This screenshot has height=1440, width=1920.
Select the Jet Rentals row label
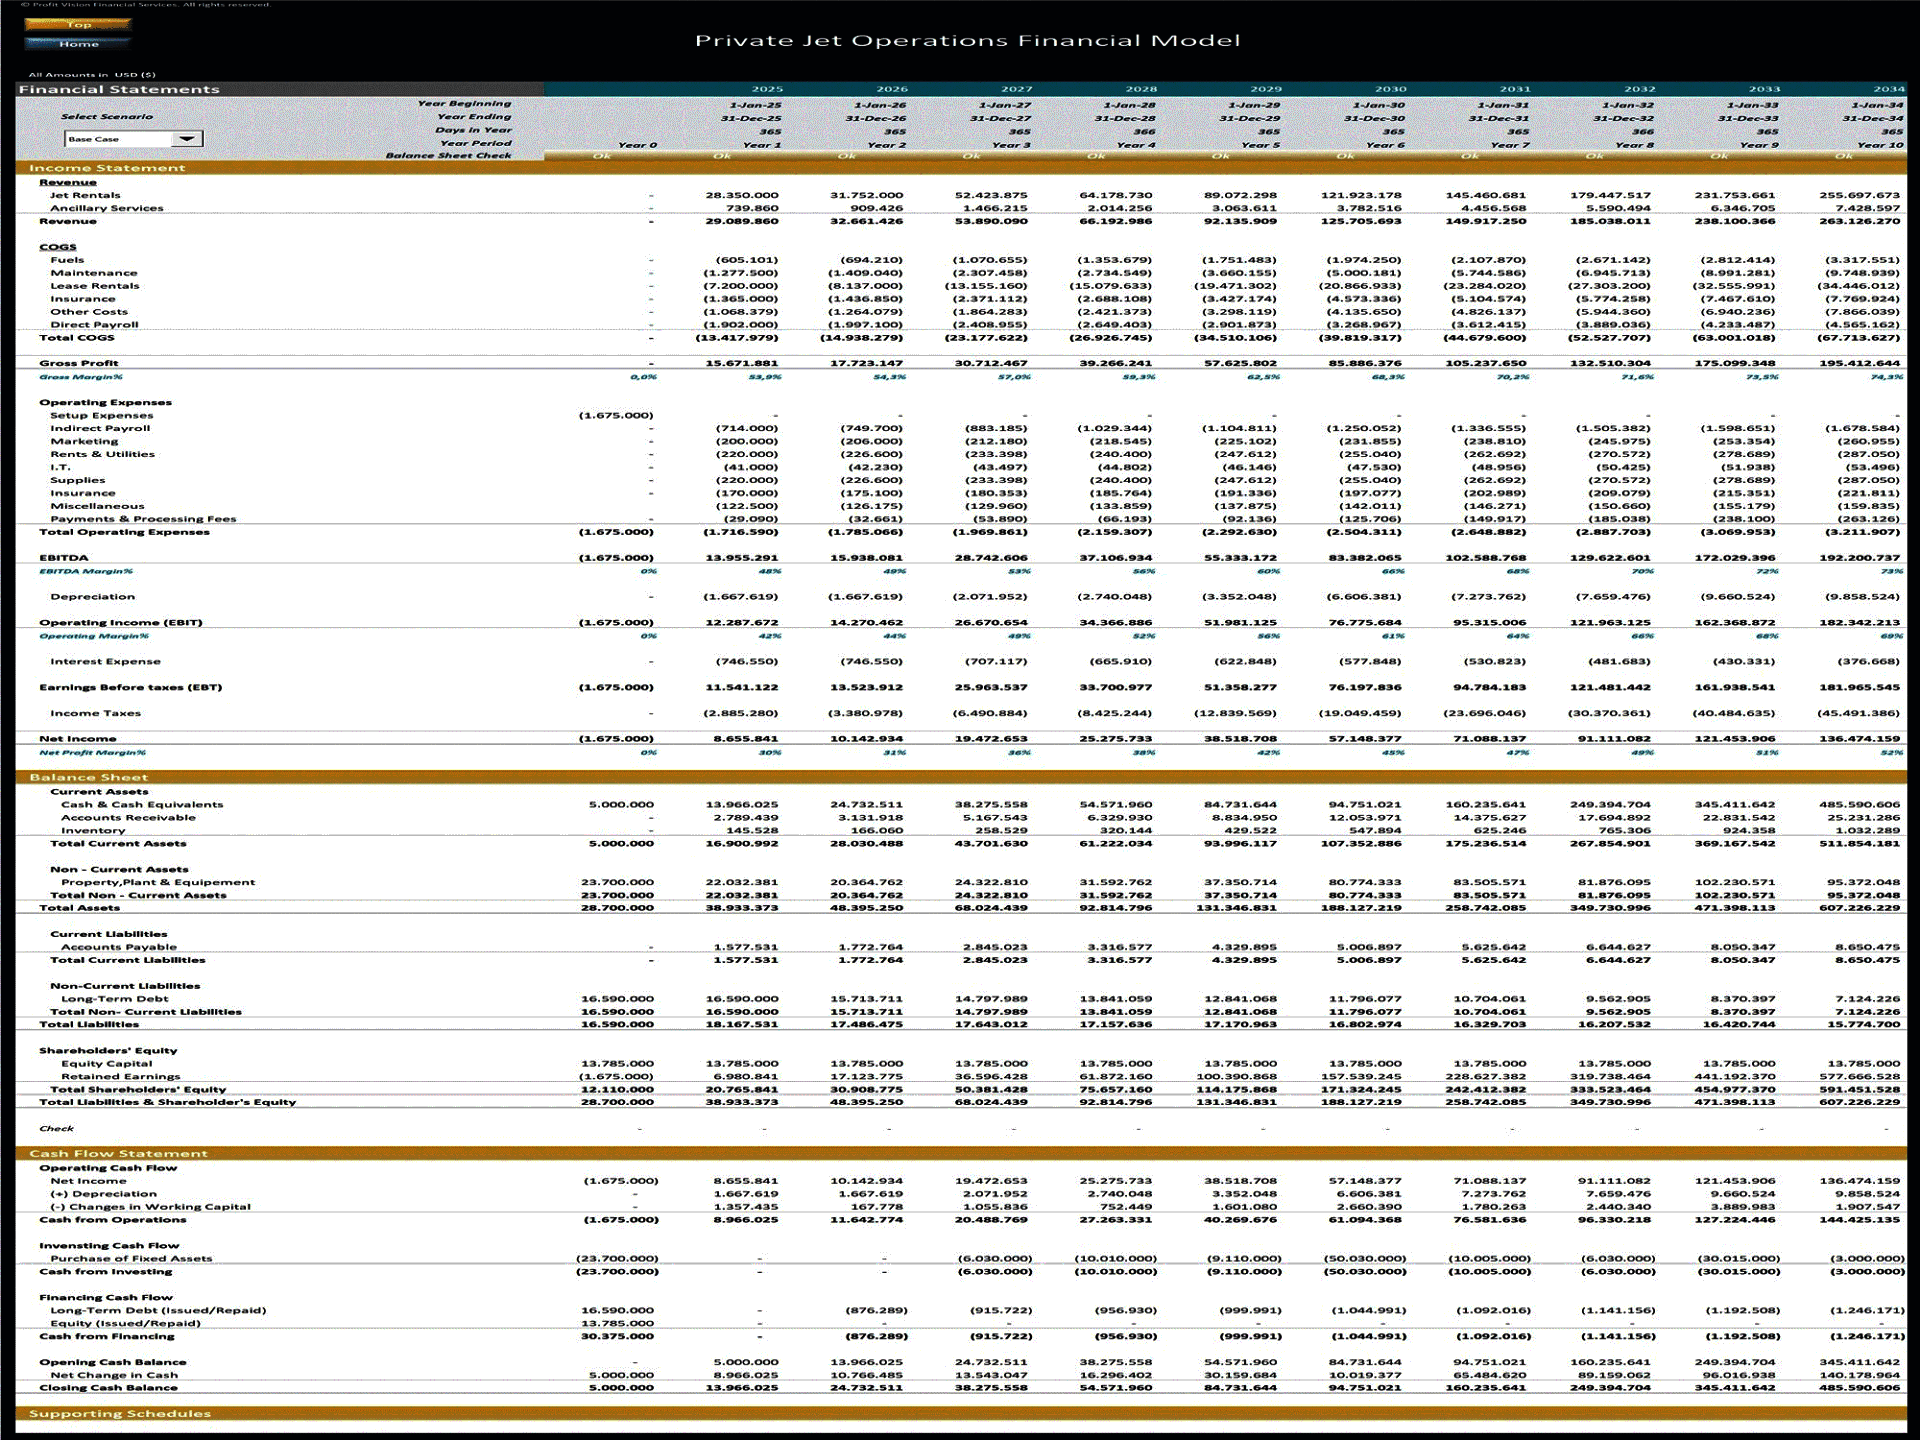point(85,195)
